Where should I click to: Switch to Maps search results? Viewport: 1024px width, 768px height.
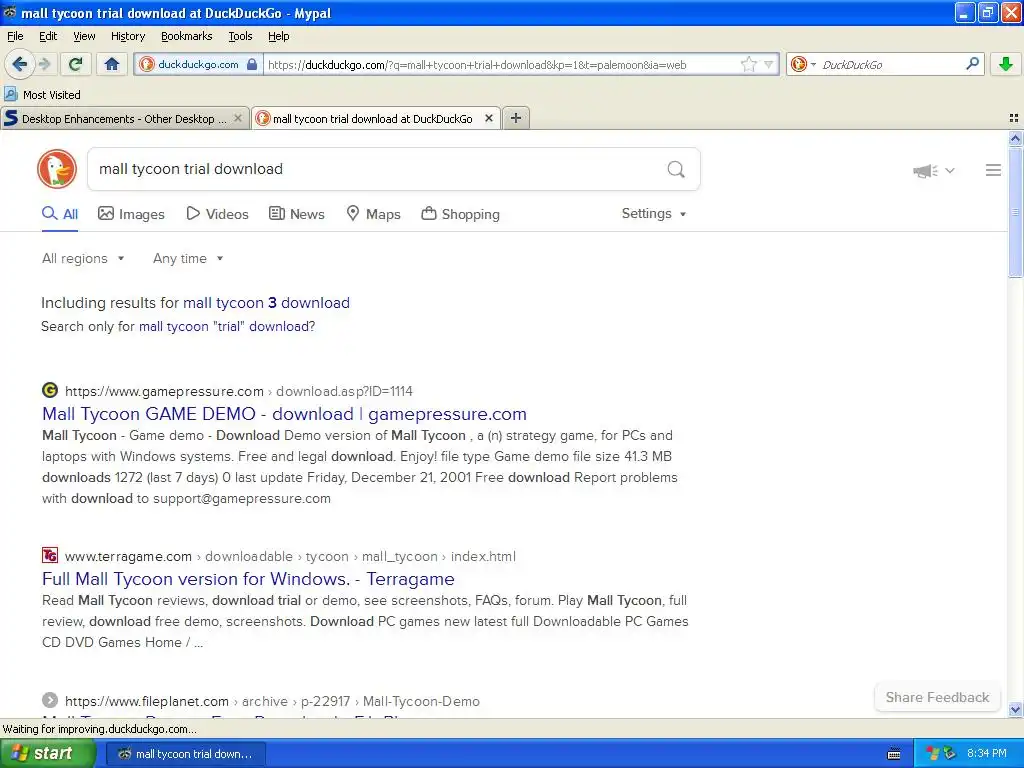coord(374,214)
